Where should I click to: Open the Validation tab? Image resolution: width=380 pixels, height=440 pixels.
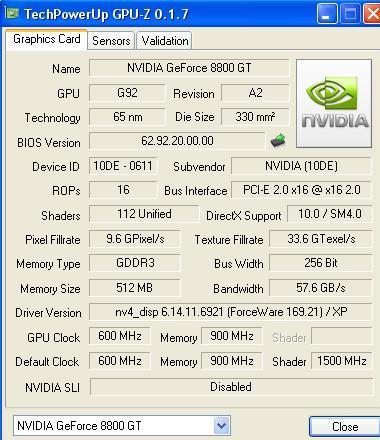[x=164, y=41]
